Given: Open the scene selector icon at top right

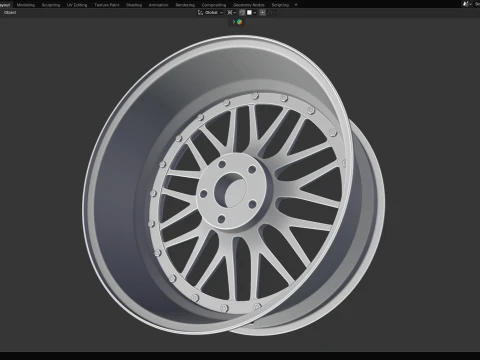Looking at the screenshot, I should (x=467, y=4).
